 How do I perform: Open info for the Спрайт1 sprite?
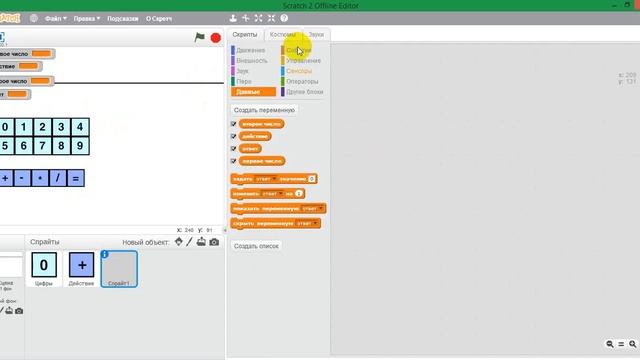[x=104, y=254]
